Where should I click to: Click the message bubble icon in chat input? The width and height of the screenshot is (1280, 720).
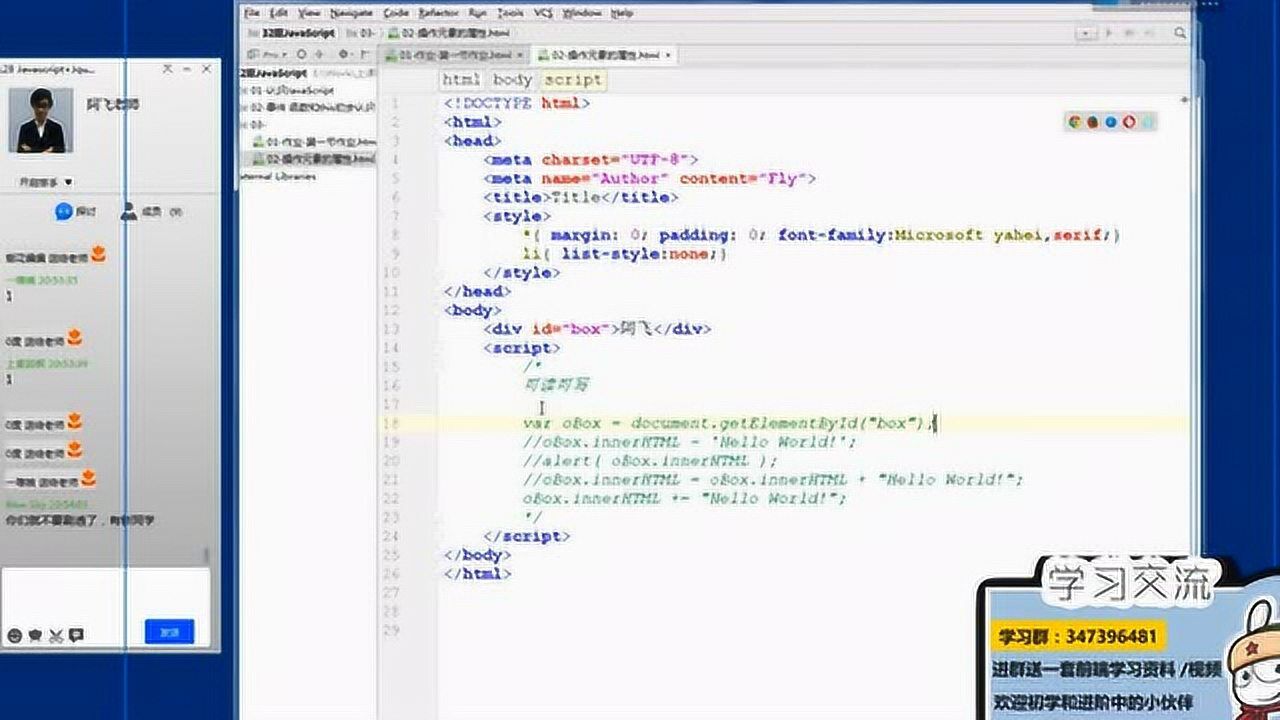click(x=76, y=635)
